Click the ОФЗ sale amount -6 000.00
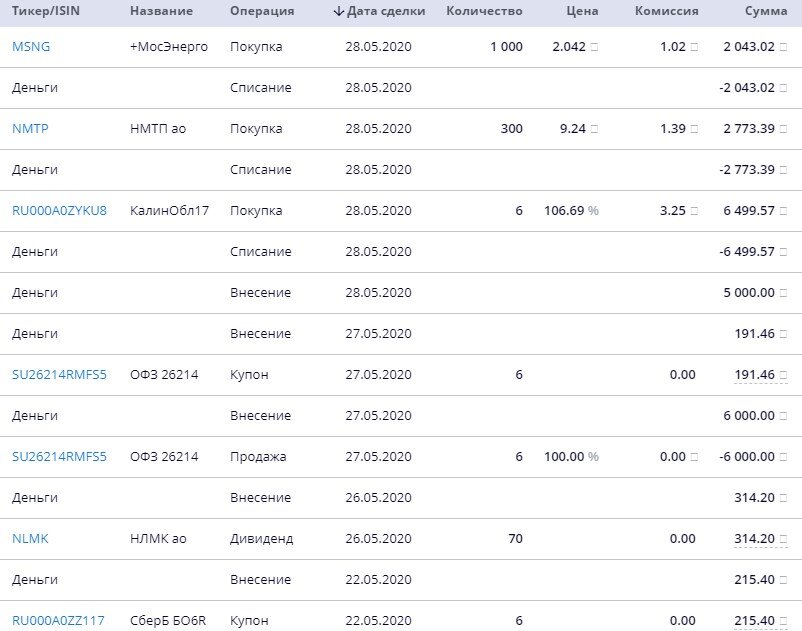 (x=747, y=456)
